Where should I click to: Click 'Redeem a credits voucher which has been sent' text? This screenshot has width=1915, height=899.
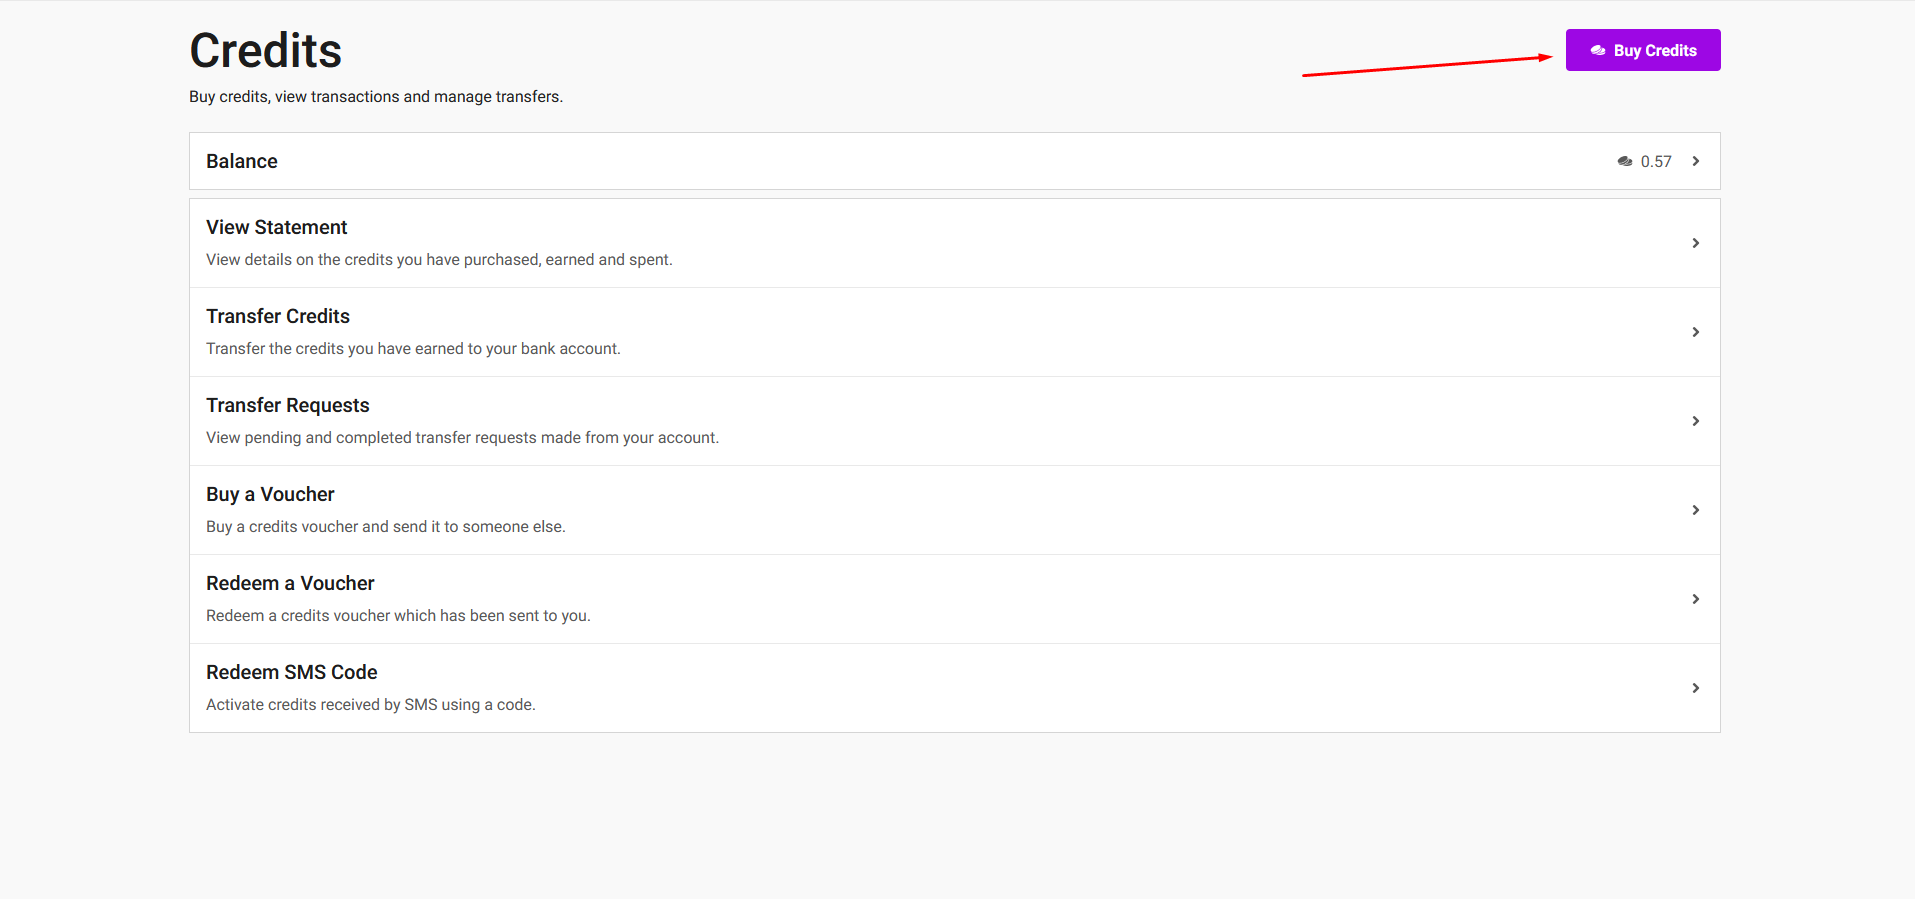[x=398, y=615]
